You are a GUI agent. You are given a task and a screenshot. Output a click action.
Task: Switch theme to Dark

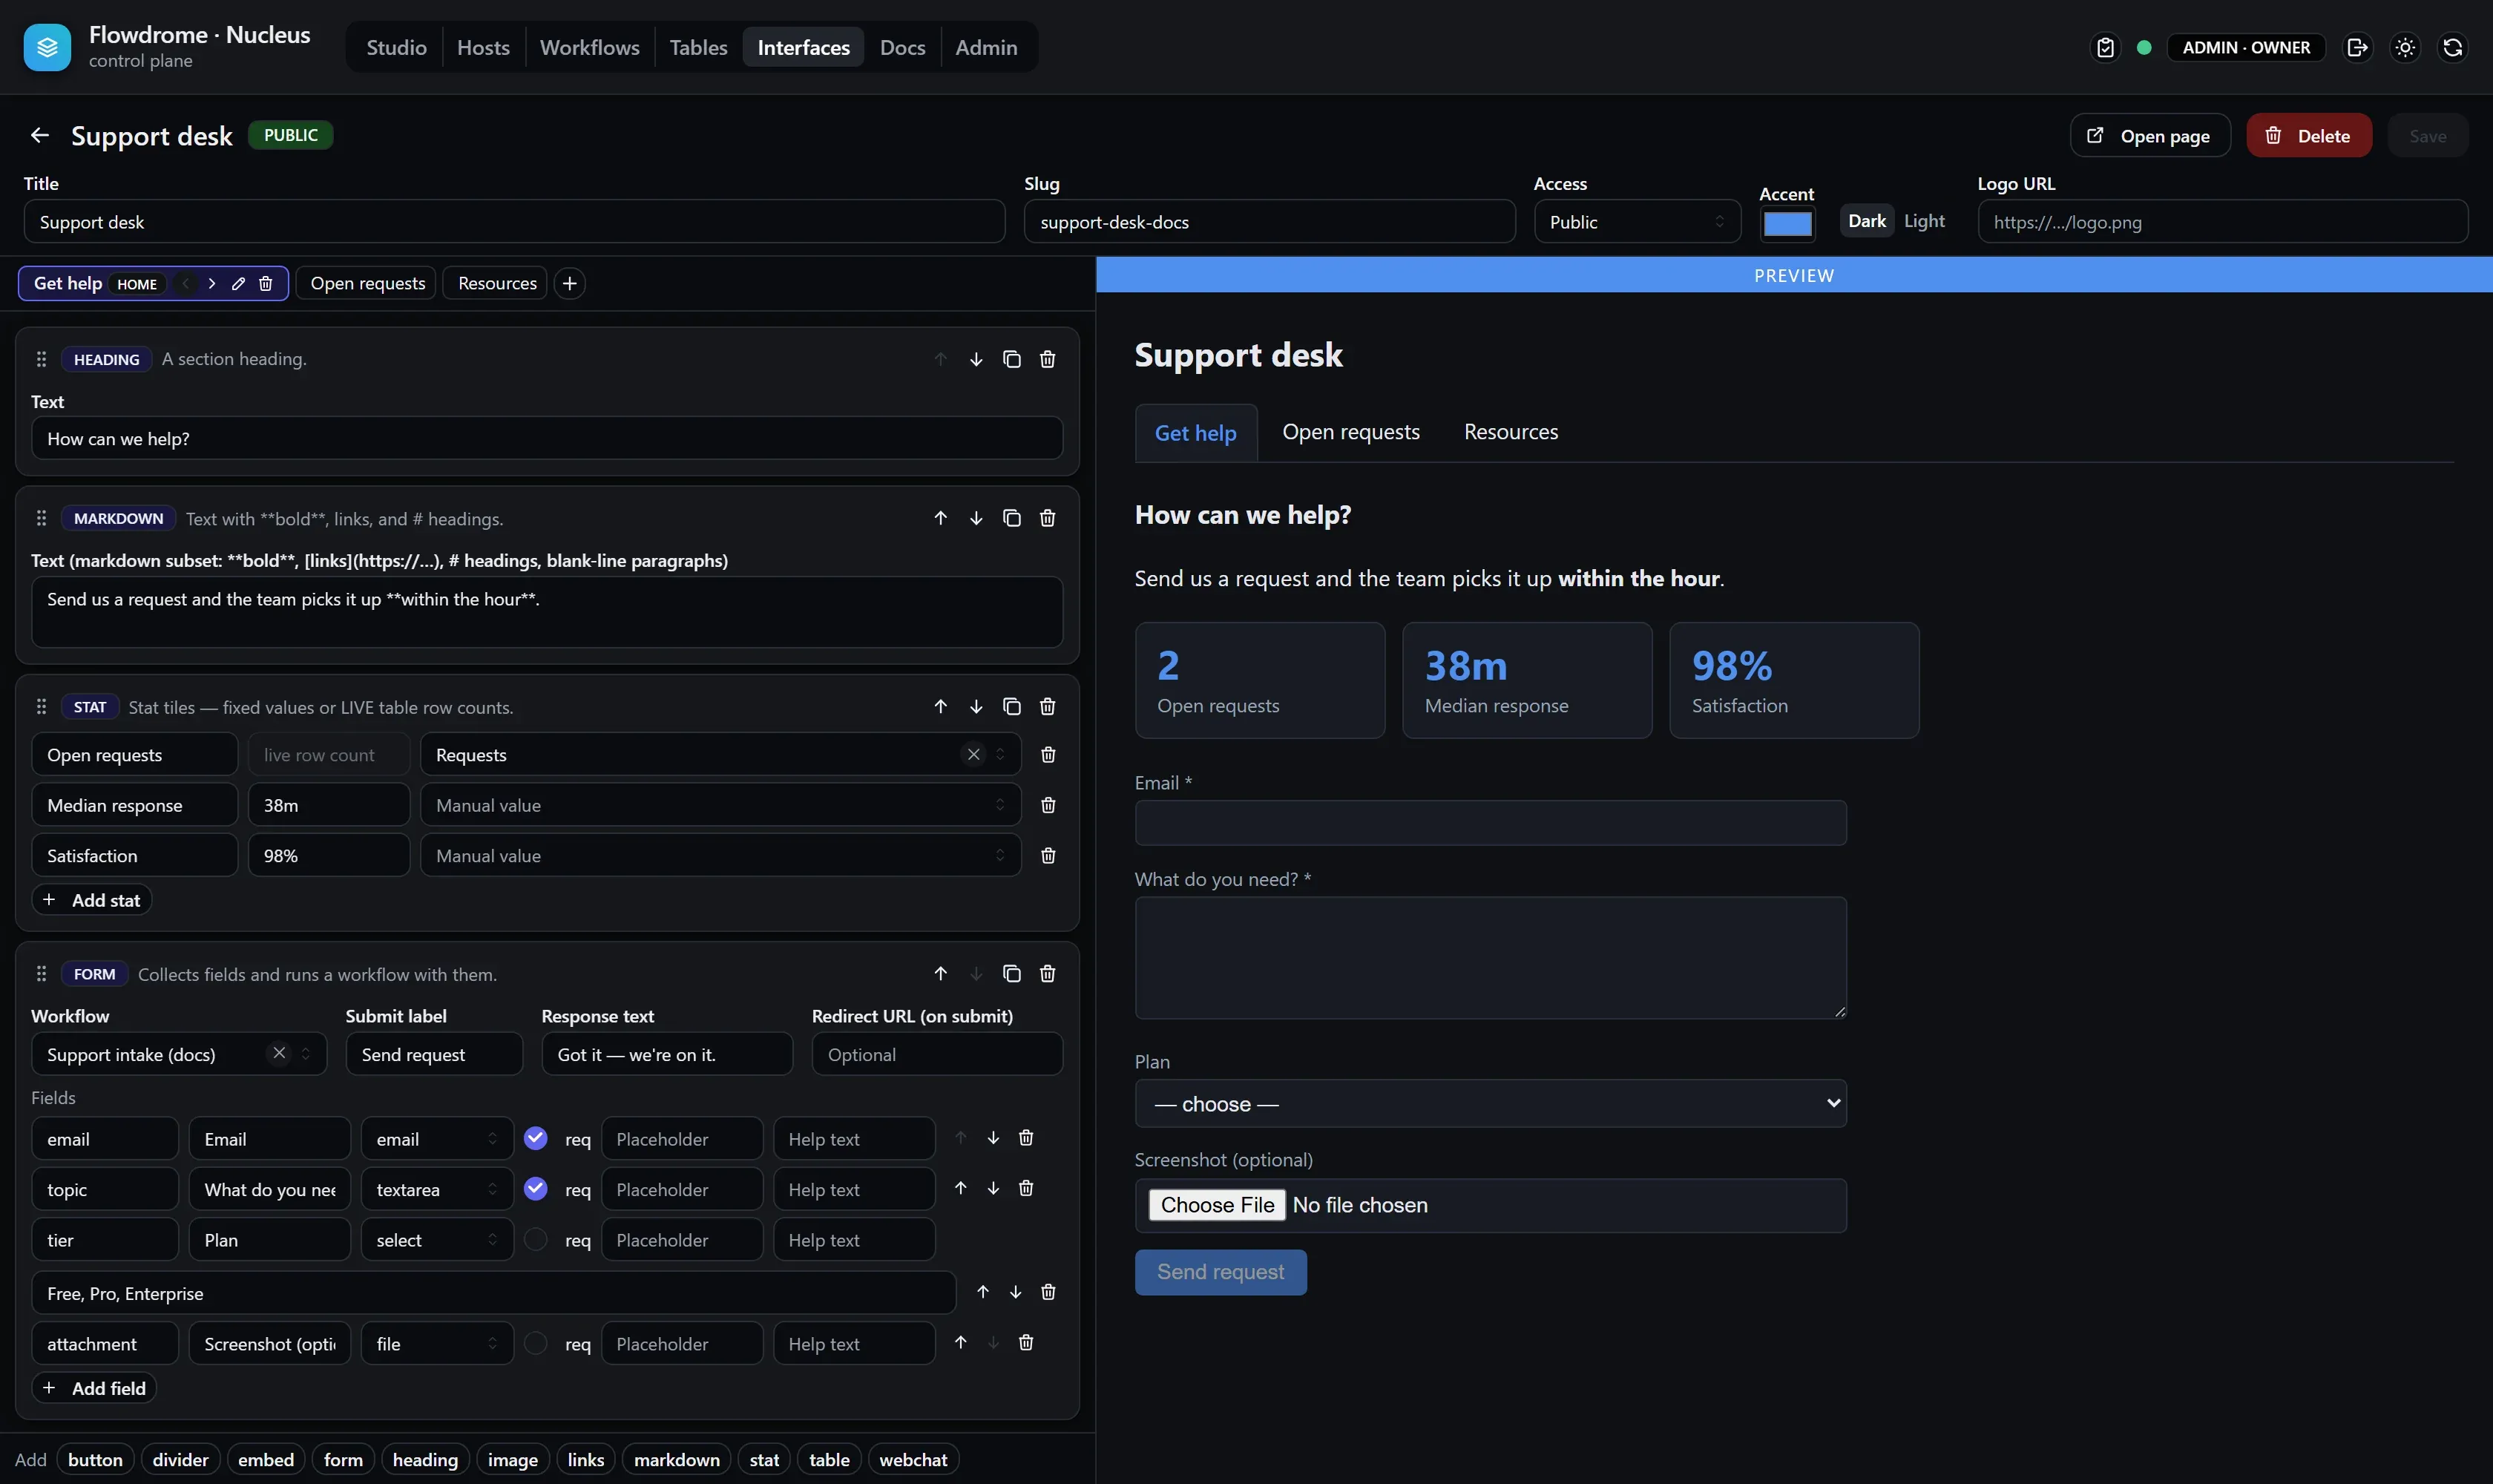click(x=1866, y=221)
